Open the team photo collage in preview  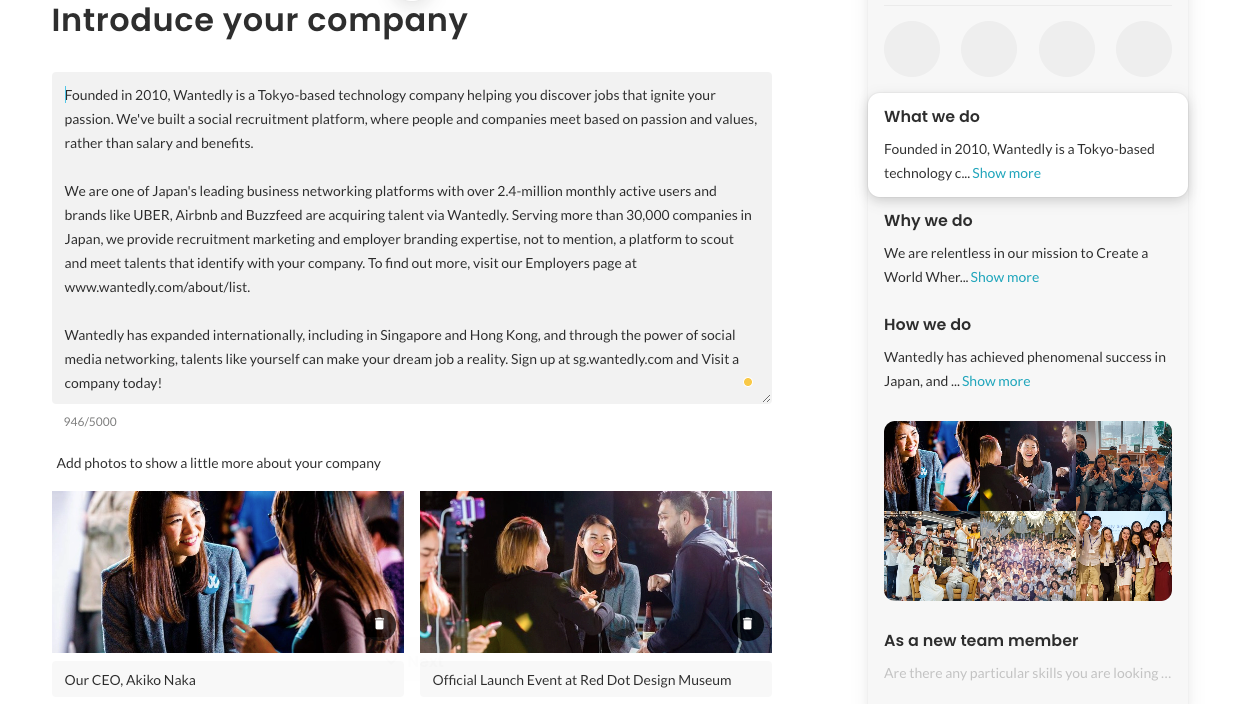[x=1028, y=511]
